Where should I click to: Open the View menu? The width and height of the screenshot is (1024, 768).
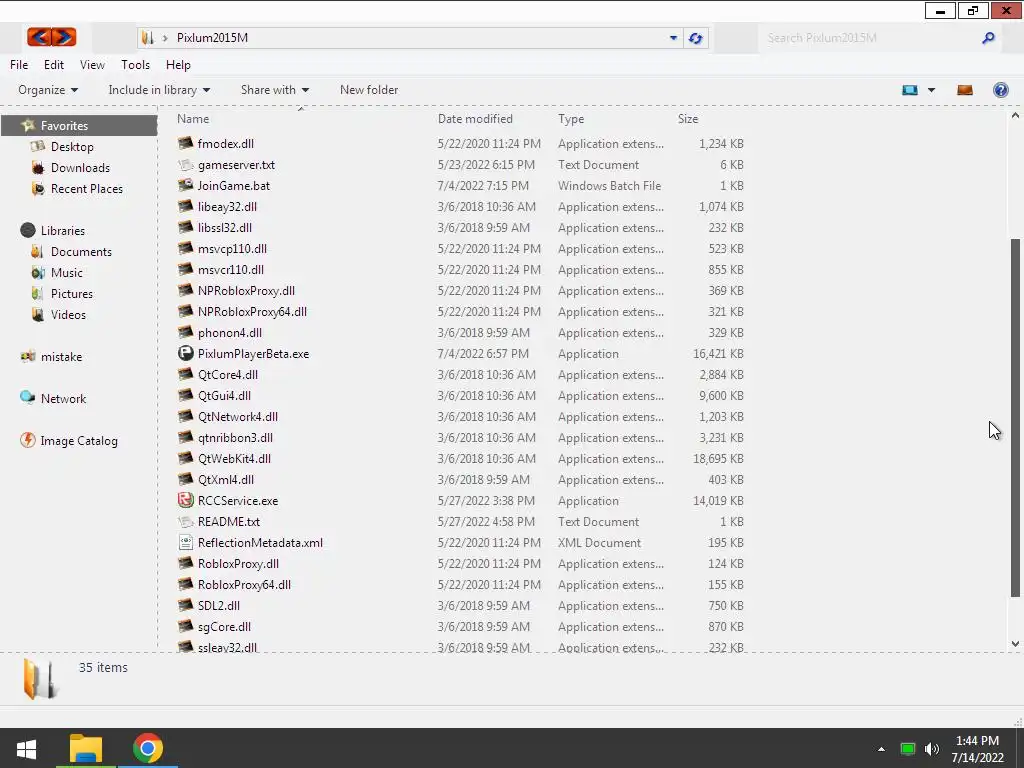click(92, 65)
